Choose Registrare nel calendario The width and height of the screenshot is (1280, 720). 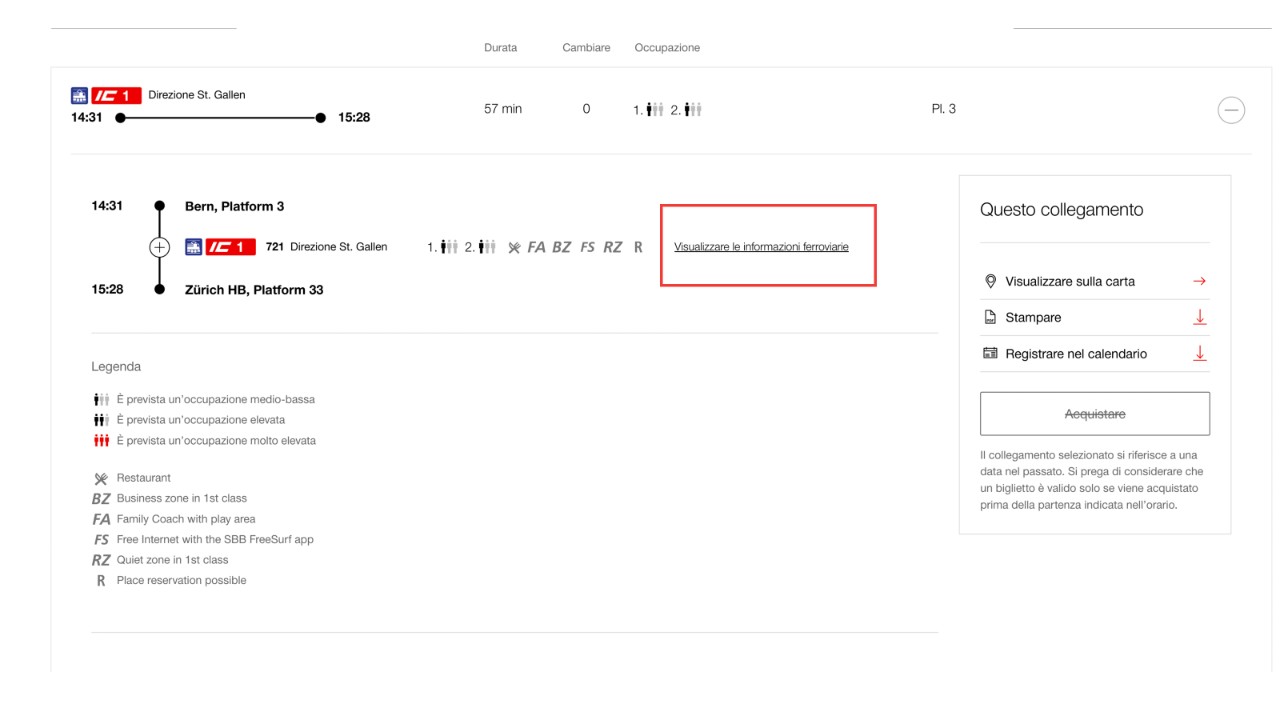[1076, 354]
